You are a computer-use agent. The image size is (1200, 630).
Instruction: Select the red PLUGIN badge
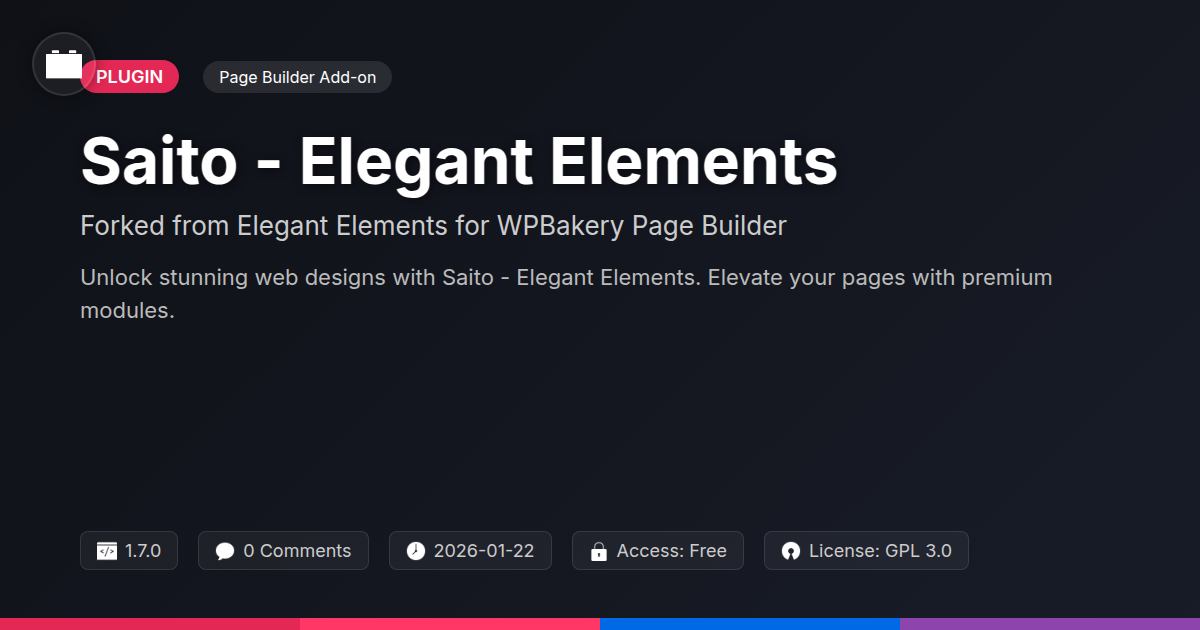point(130,77)
